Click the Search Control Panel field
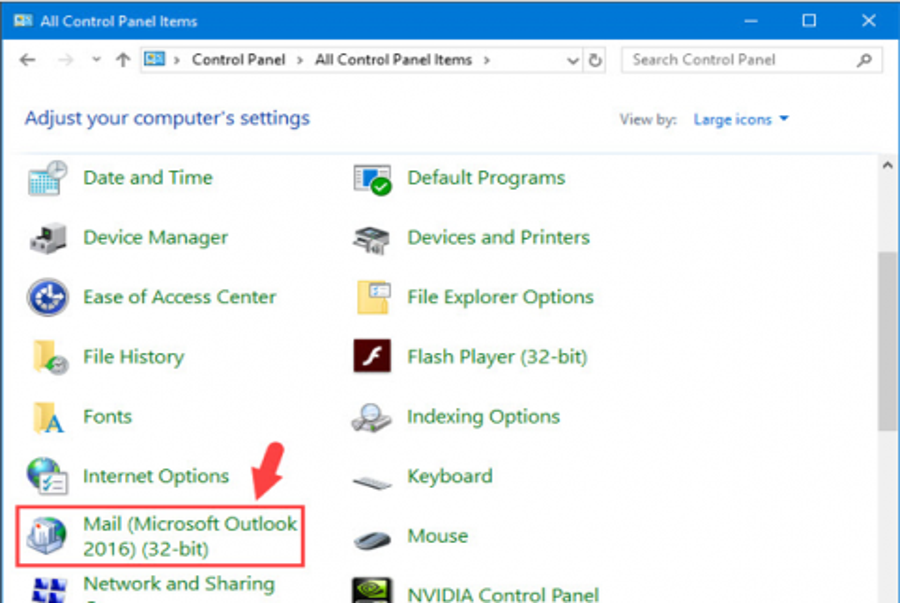 pyautogui.click(x=740, y=60)
